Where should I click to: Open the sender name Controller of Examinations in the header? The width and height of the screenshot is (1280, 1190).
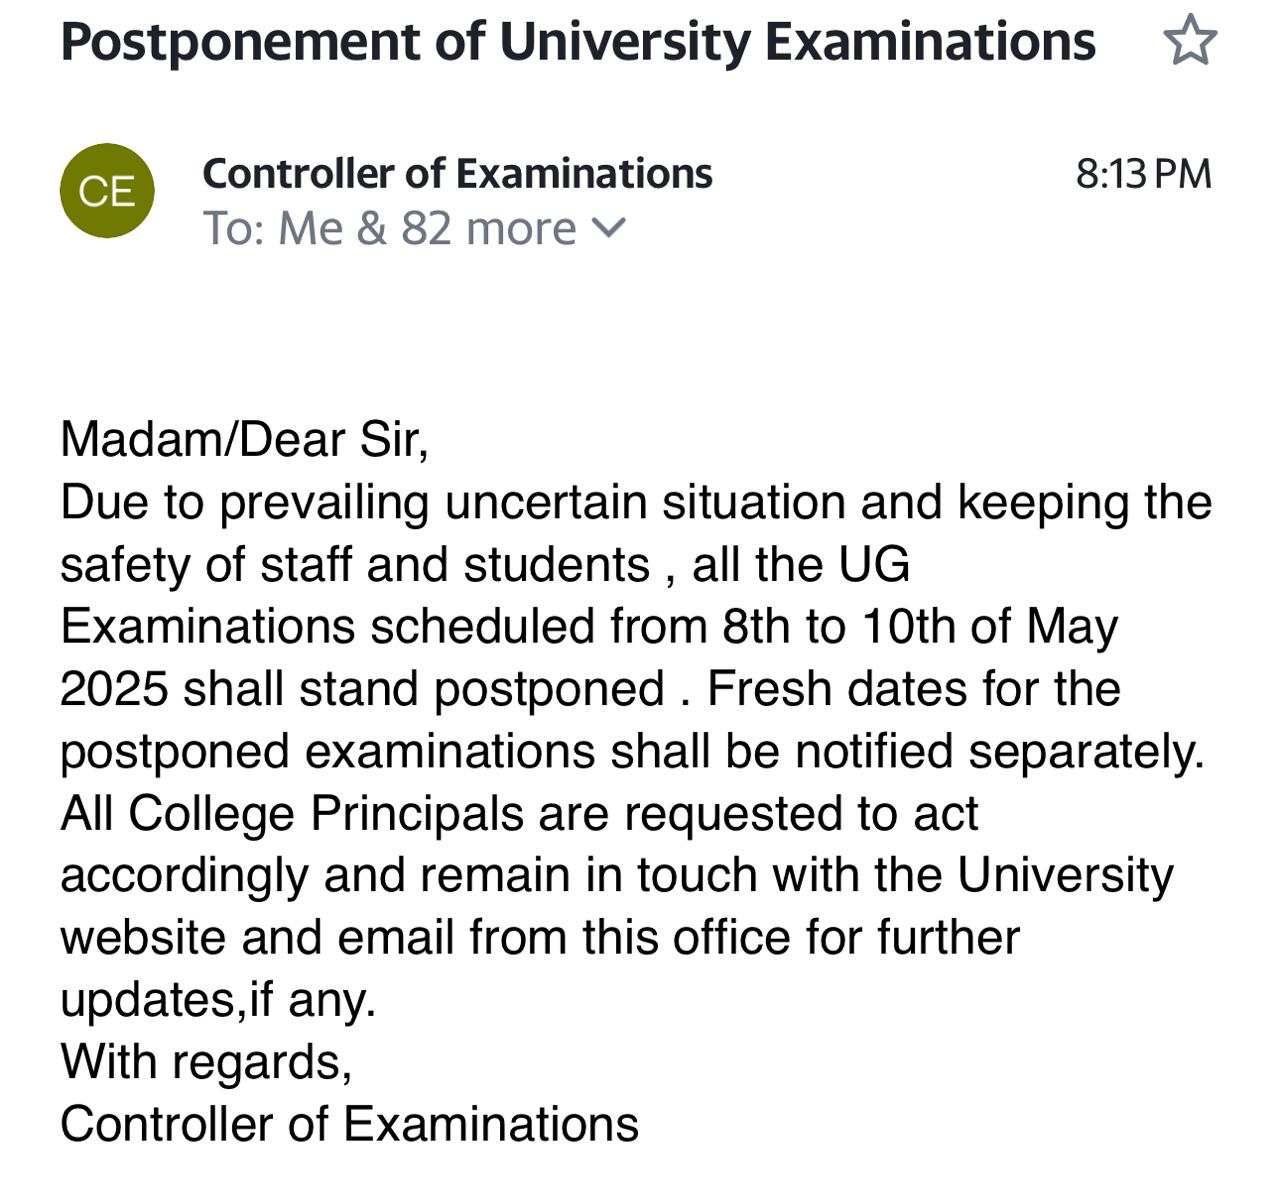click(457, 174)
